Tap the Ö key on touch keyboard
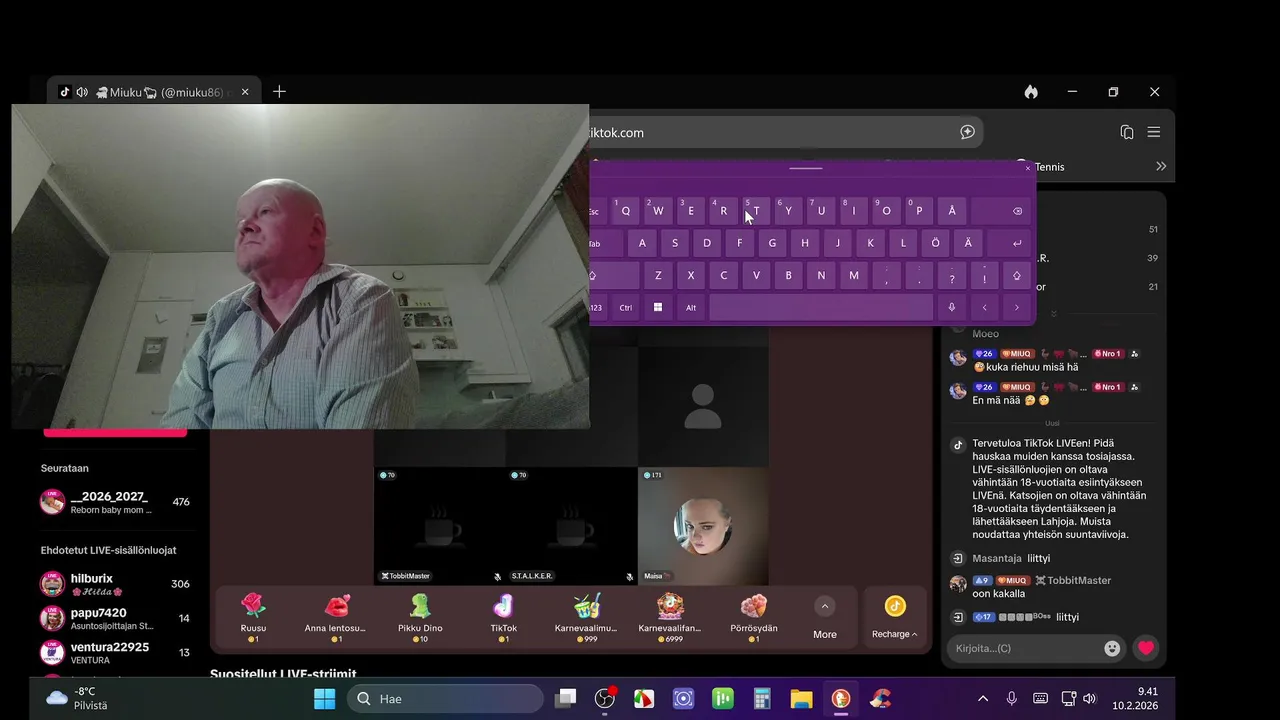The width and height of the screenshot is (1280, 720). click(x=936, y=243)
